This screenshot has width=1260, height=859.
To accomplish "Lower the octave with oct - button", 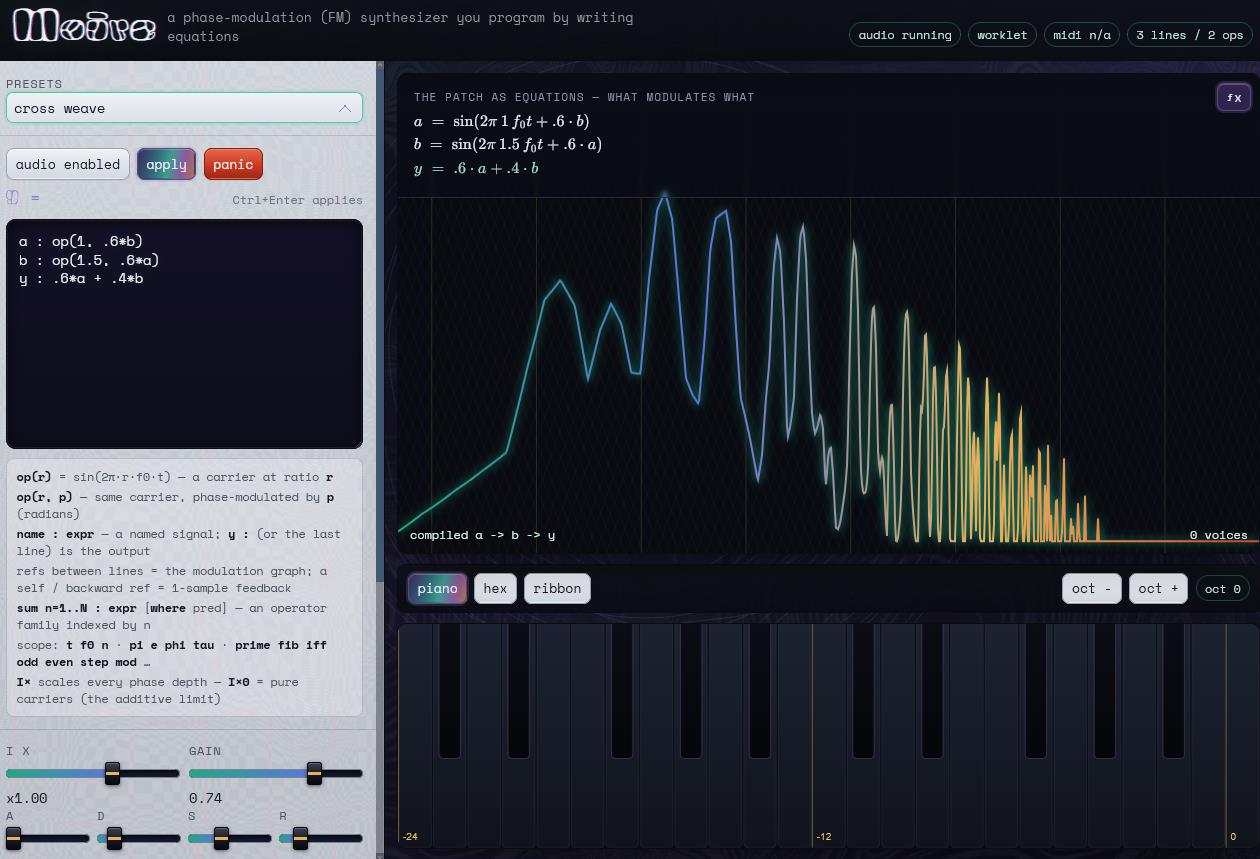I will [x=1091, y=588].
